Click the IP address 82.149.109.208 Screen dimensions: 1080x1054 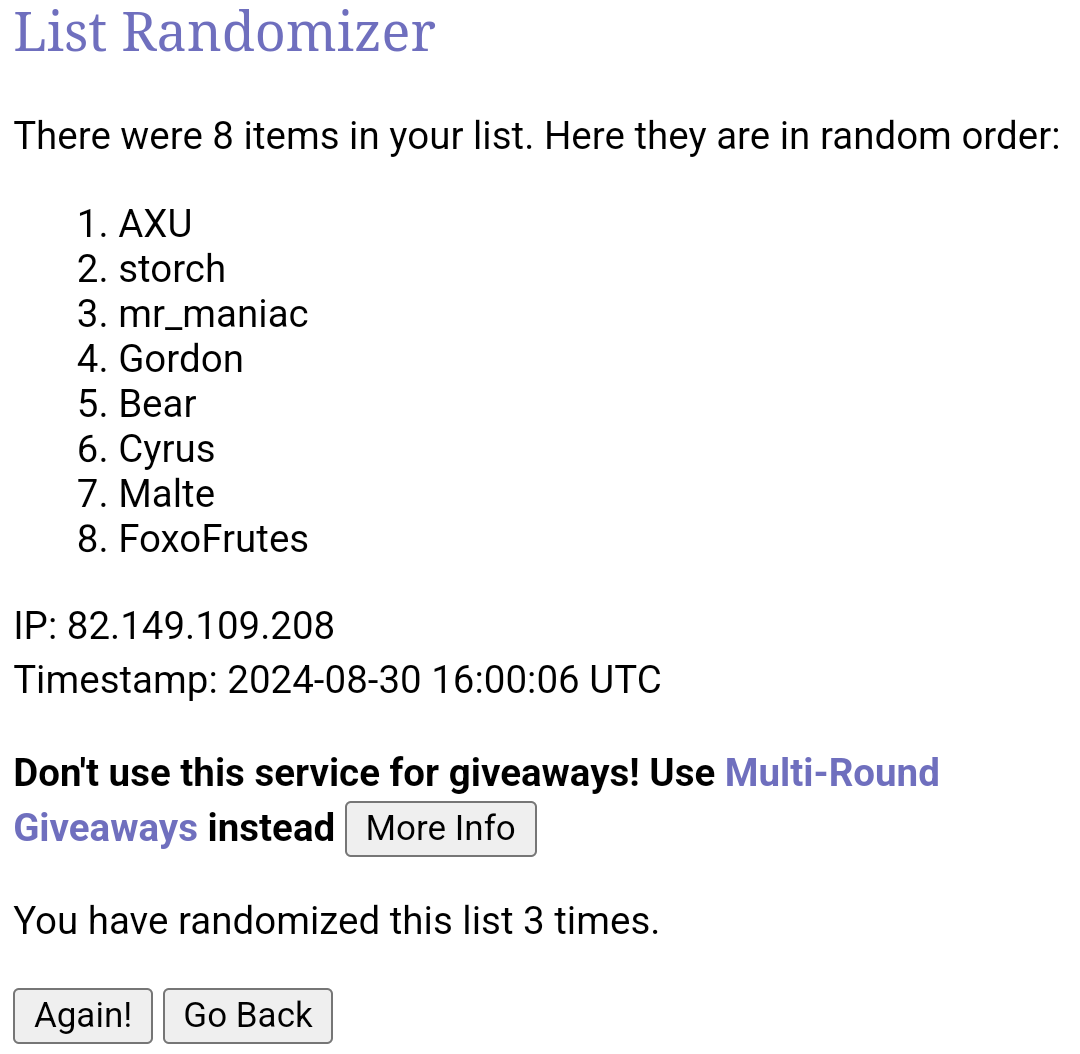pos(200,626)
